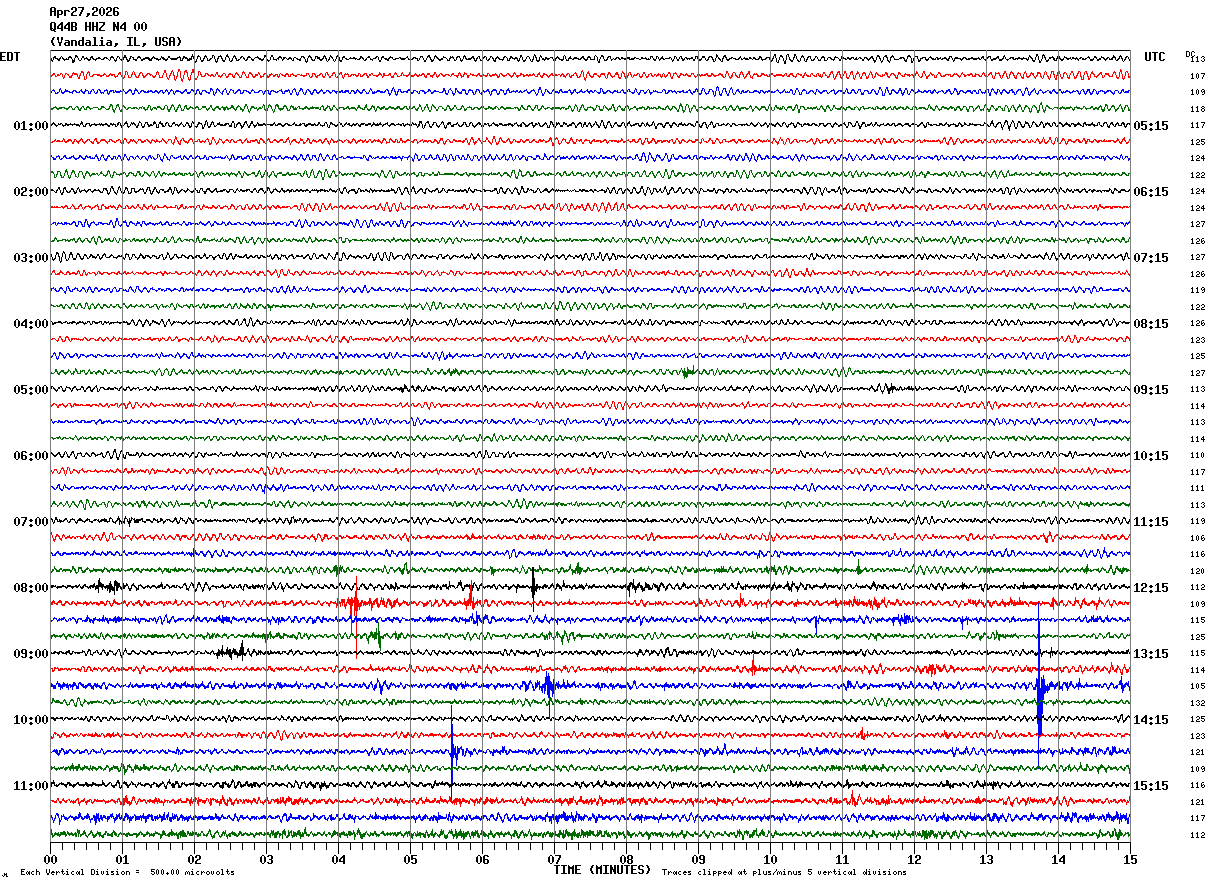Click the DC offset value '106'

1197,538
